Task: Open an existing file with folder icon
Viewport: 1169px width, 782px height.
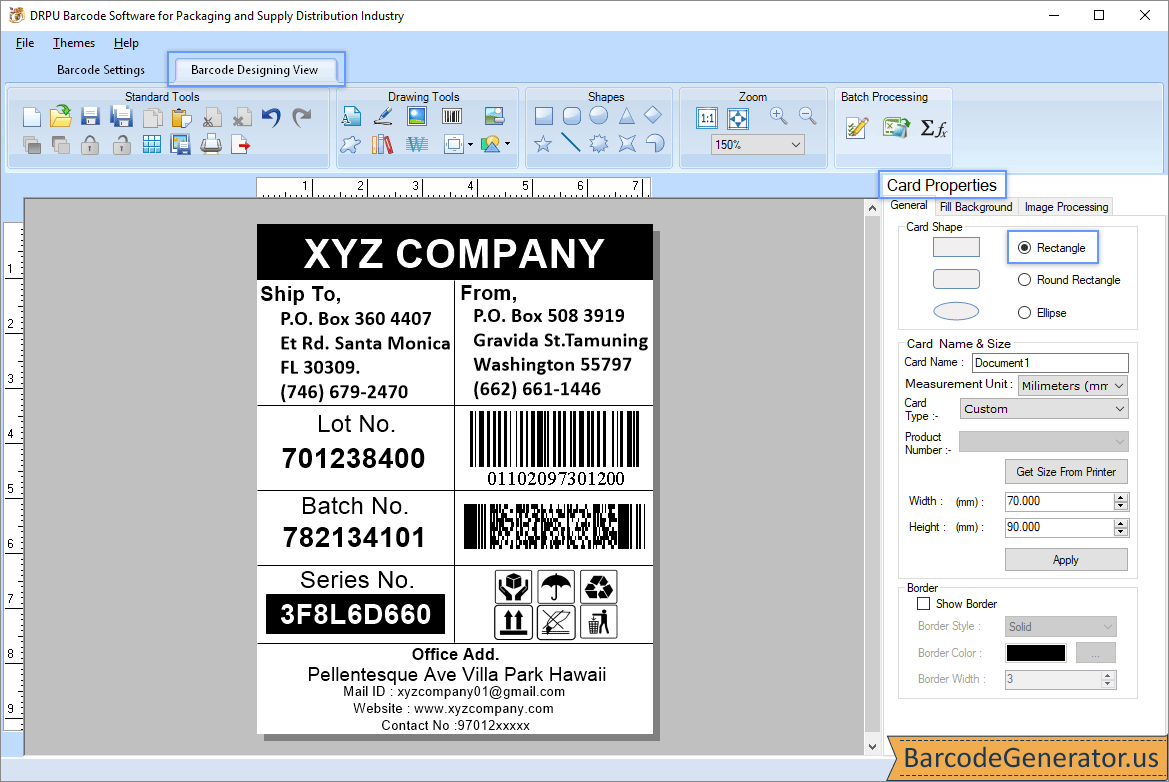Action: [60, 117]
